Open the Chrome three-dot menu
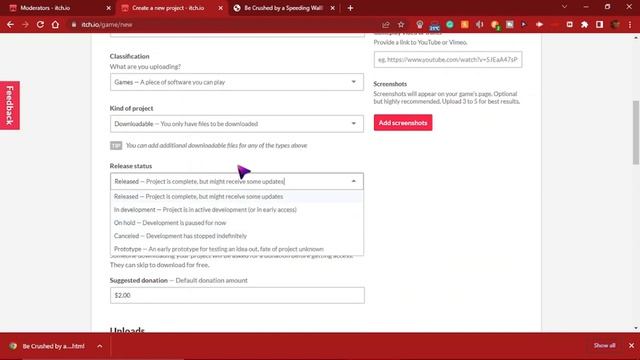Screen dimensions: 640x360 (x=630, y=24)
